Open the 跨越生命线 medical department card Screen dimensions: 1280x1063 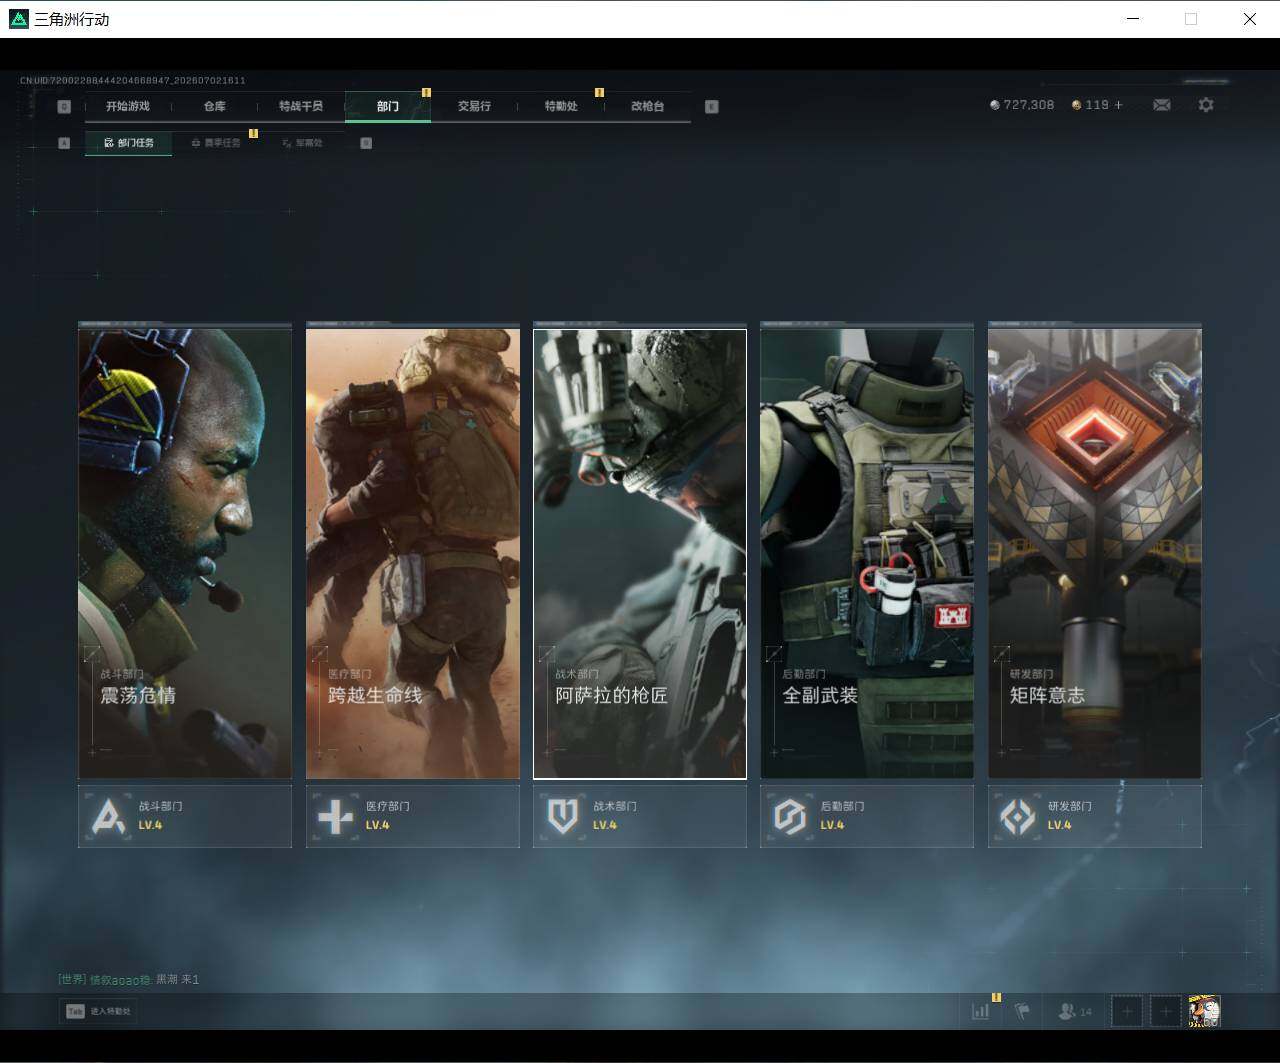tap(412, 553)
